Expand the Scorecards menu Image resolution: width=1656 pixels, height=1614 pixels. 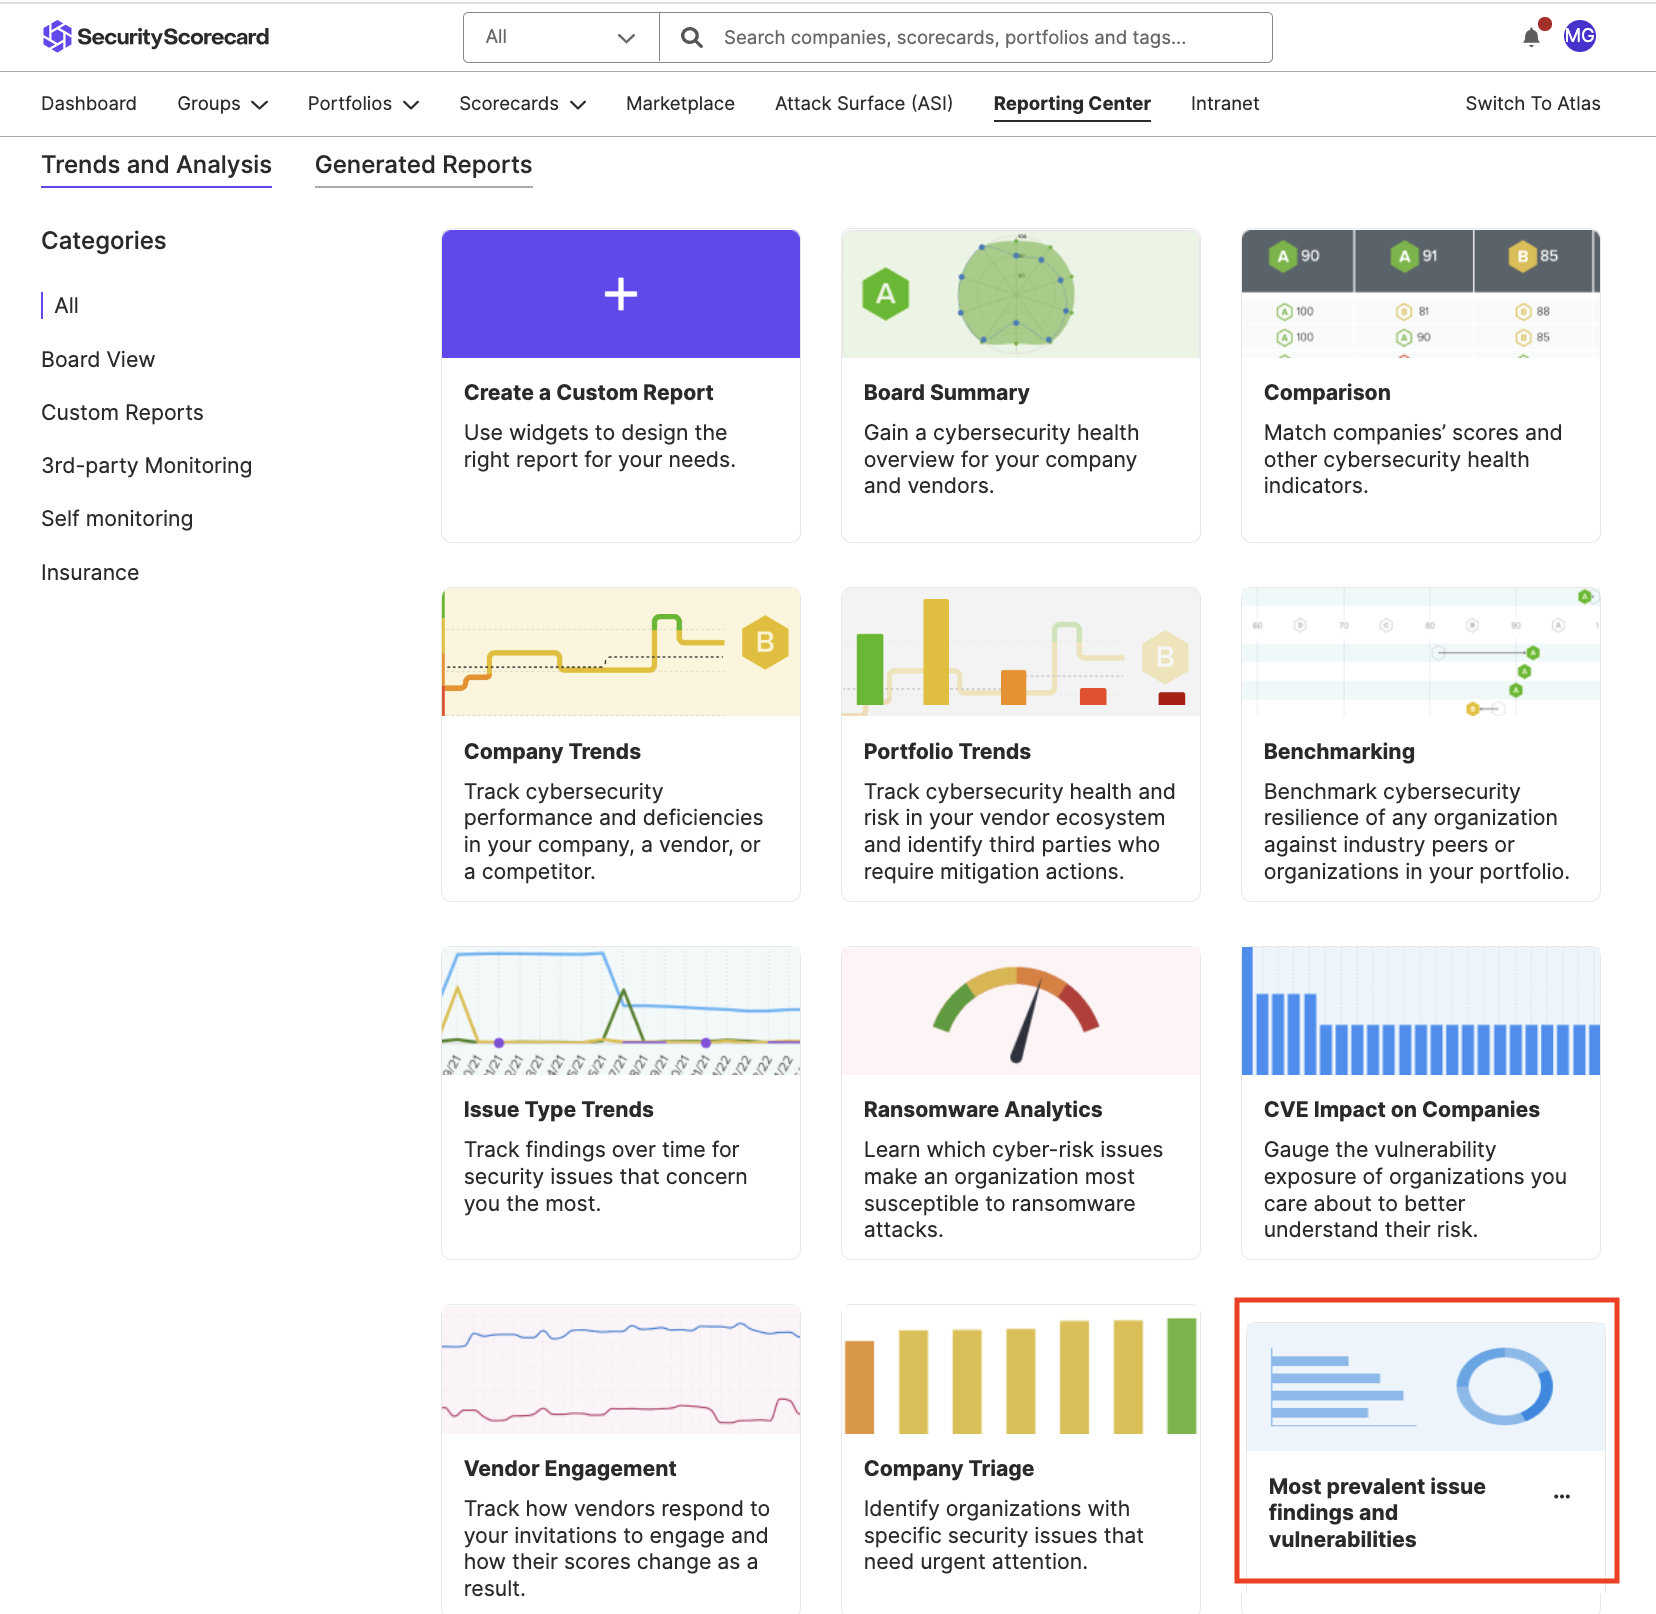(x=522, y=104)
